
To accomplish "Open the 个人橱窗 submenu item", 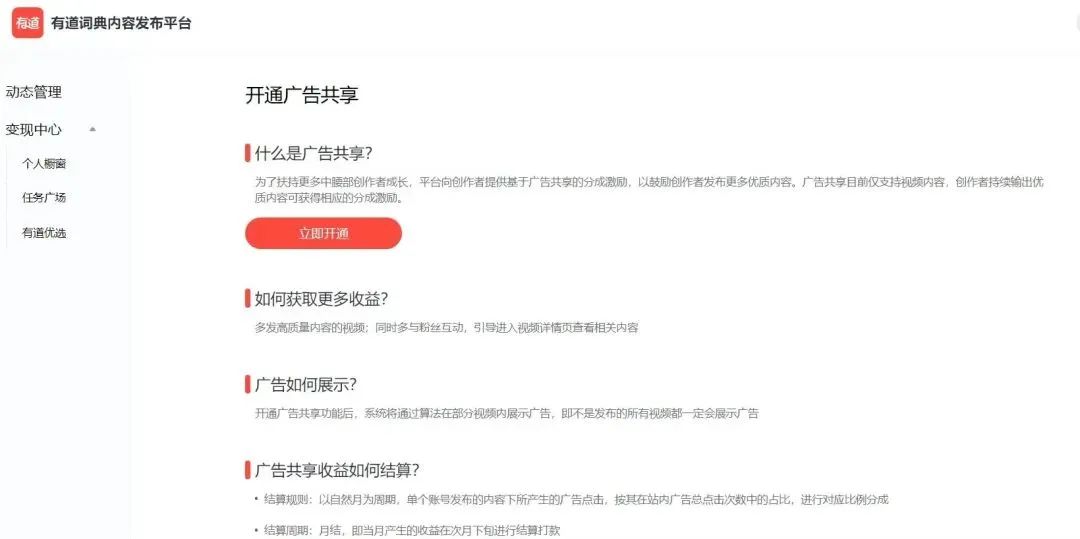I will [44, 164].
